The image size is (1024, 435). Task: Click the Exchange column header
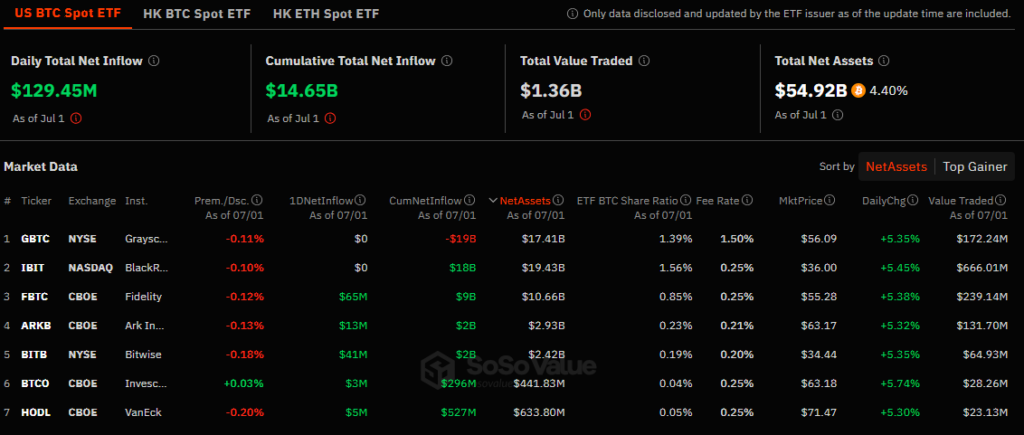pos(92,201)
